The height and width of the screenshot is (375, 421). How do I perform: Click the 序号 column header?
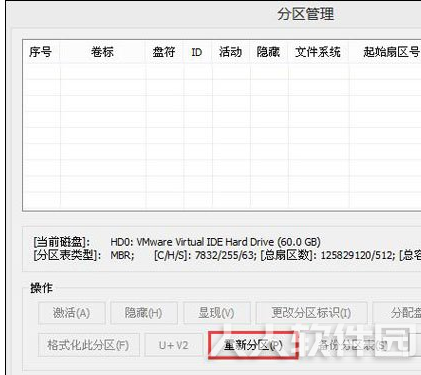[x=41, y=52]
